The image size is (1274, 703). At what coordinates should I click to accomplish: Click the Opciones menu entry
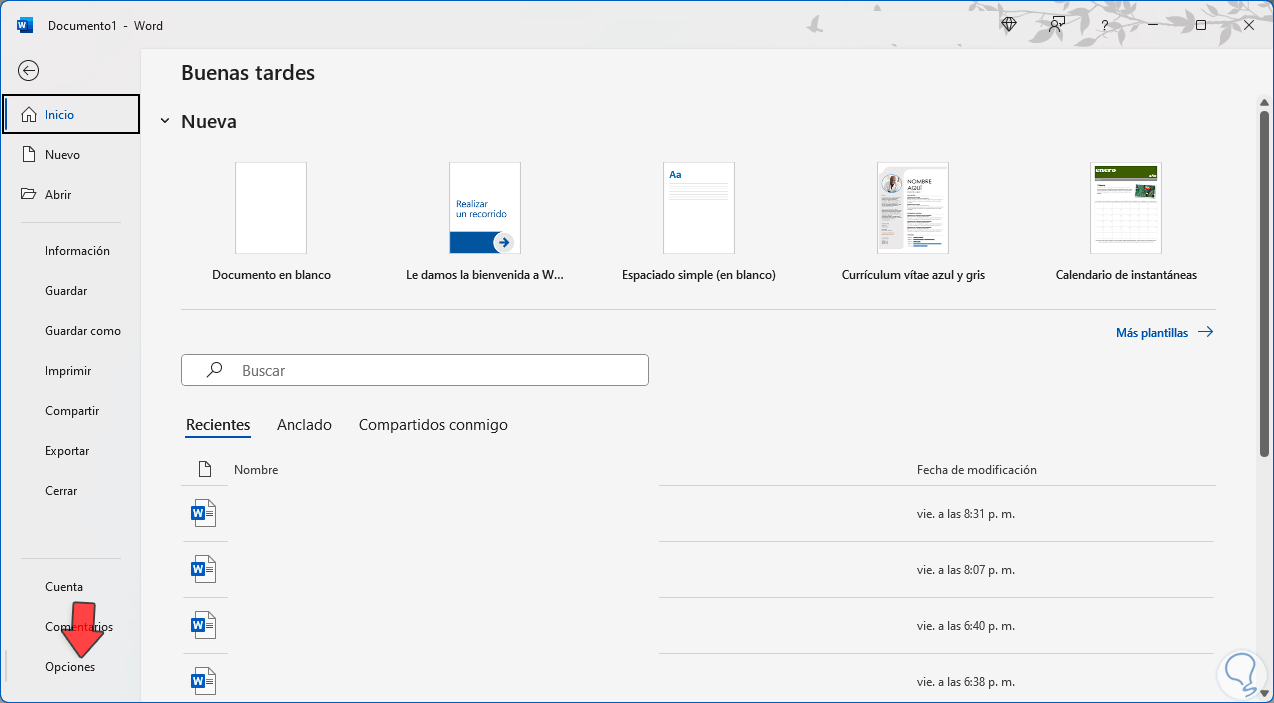pos(70,667)
